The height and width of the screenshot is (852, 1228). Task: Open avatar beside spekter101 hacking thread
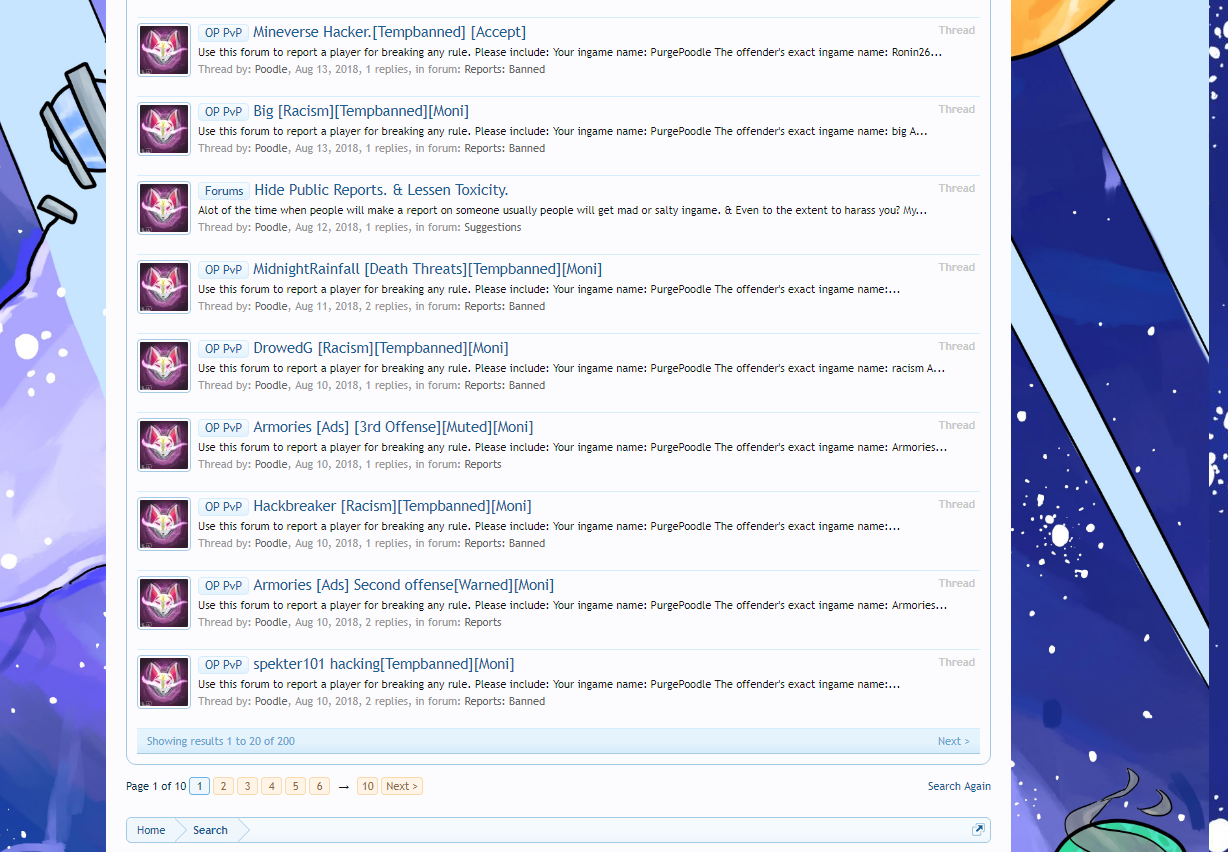[x=164, y=682]
